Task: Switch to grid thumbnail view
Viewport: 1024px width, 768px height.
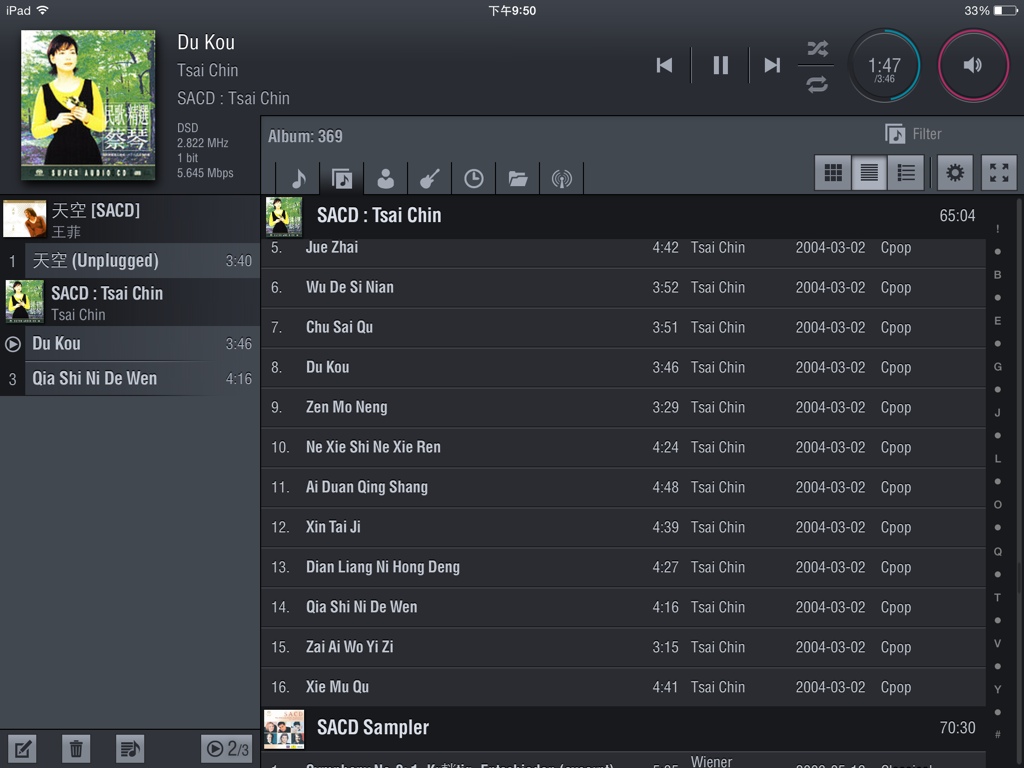Action: (833, 173)
